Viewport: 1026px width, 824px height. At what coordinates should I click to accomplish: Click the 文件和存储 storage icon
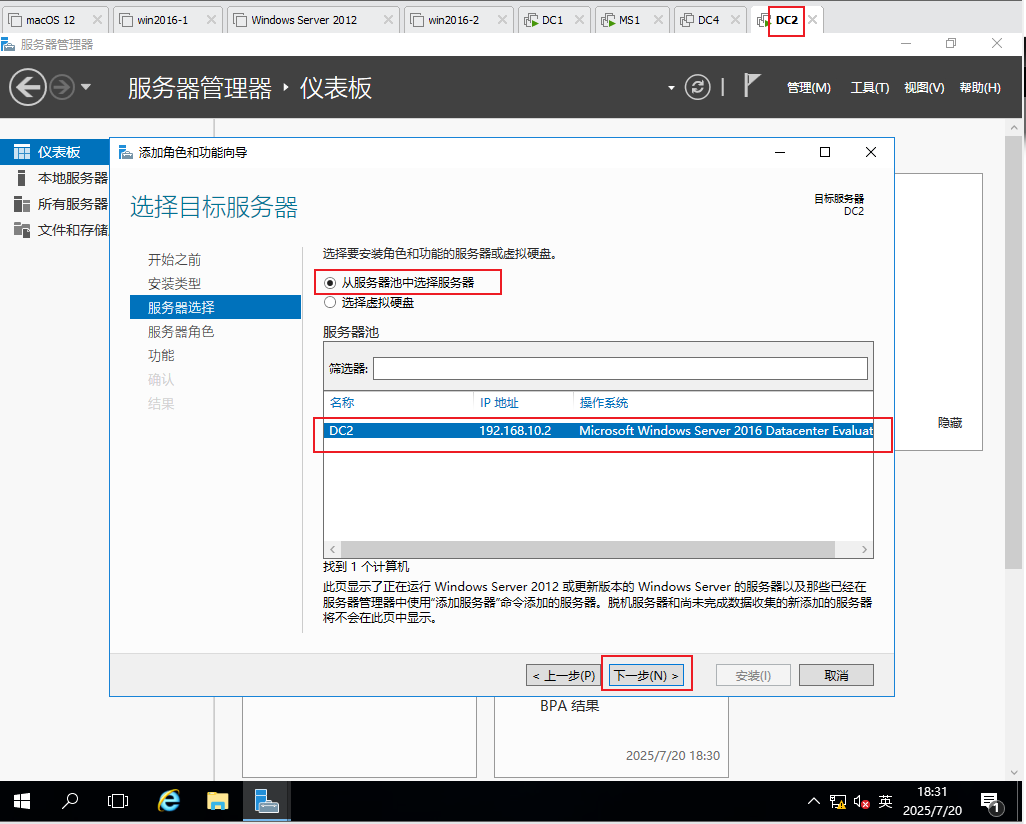22,230
